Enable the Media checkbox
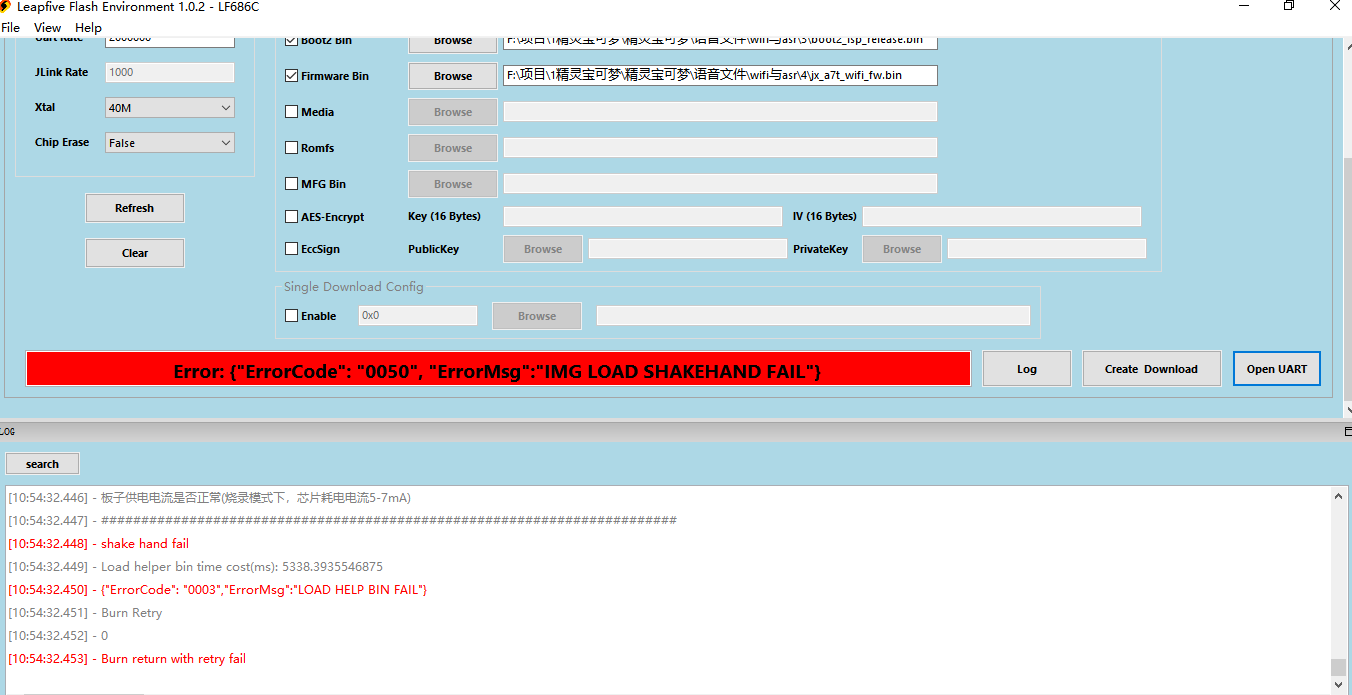The width and height of the screenshot is (1352, 695). point(291,112)
